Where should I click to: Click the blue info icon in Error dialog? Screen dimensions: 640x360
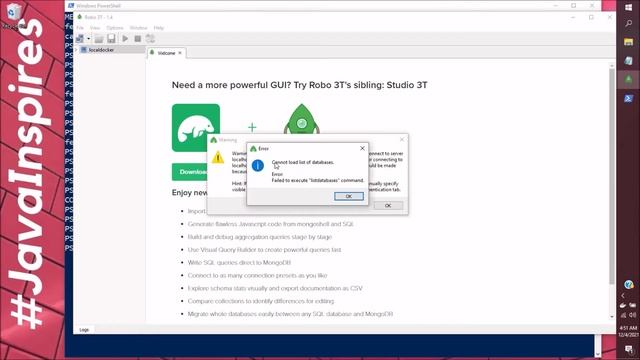(x=258, y=166)
